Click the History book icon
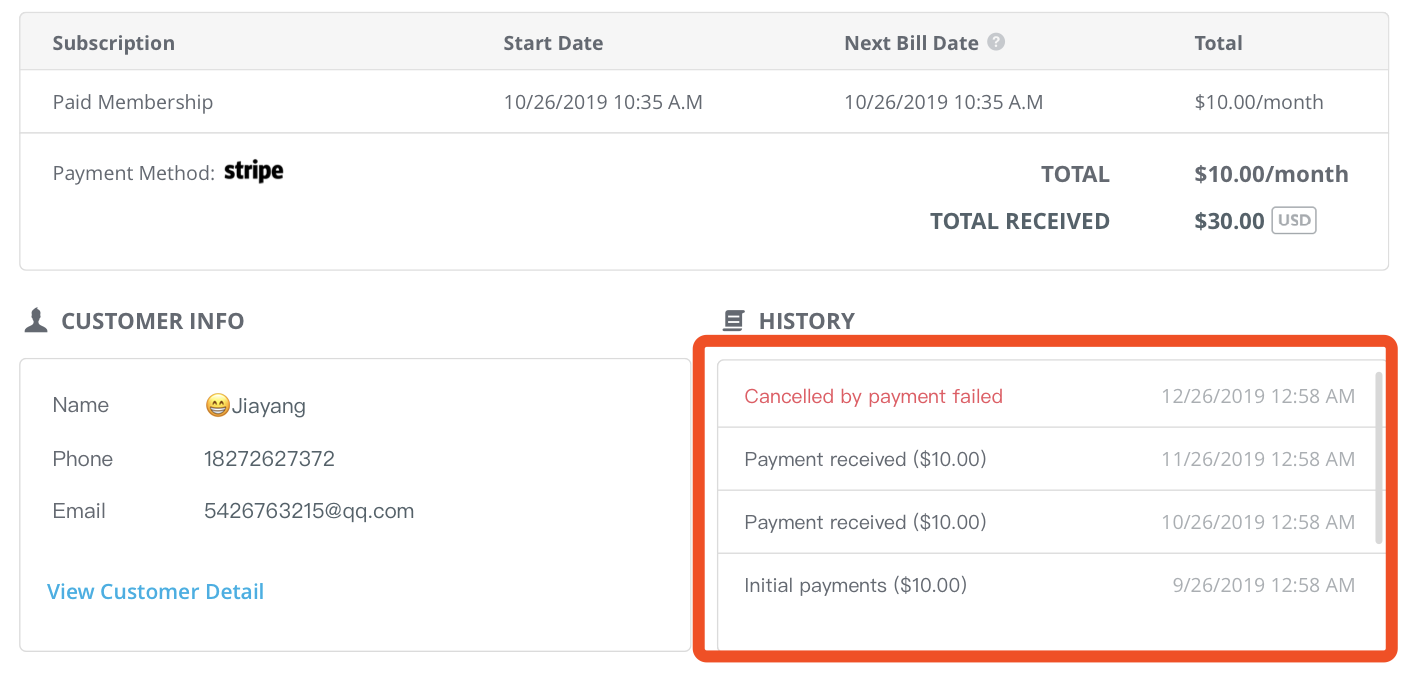The width and height of the screenshot is (1416, 682). 734,321
